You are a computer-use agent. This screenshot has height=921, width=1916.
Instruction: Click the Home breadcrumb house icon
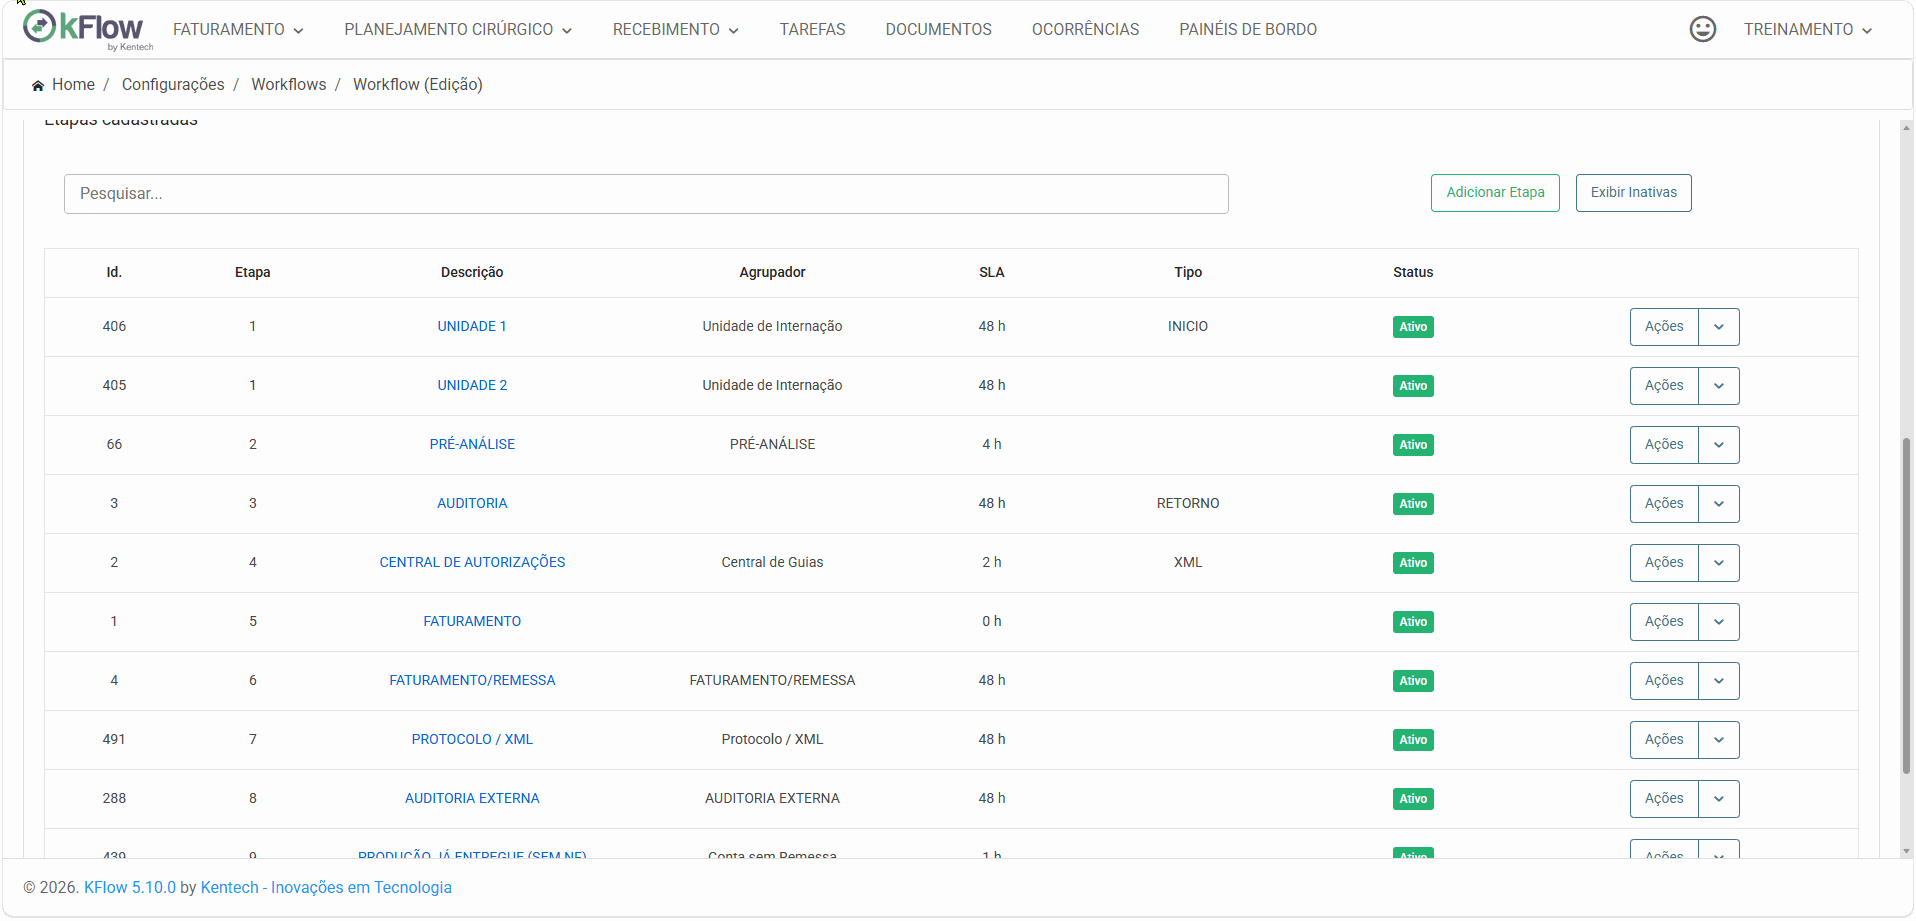click(x=38, y=85)
